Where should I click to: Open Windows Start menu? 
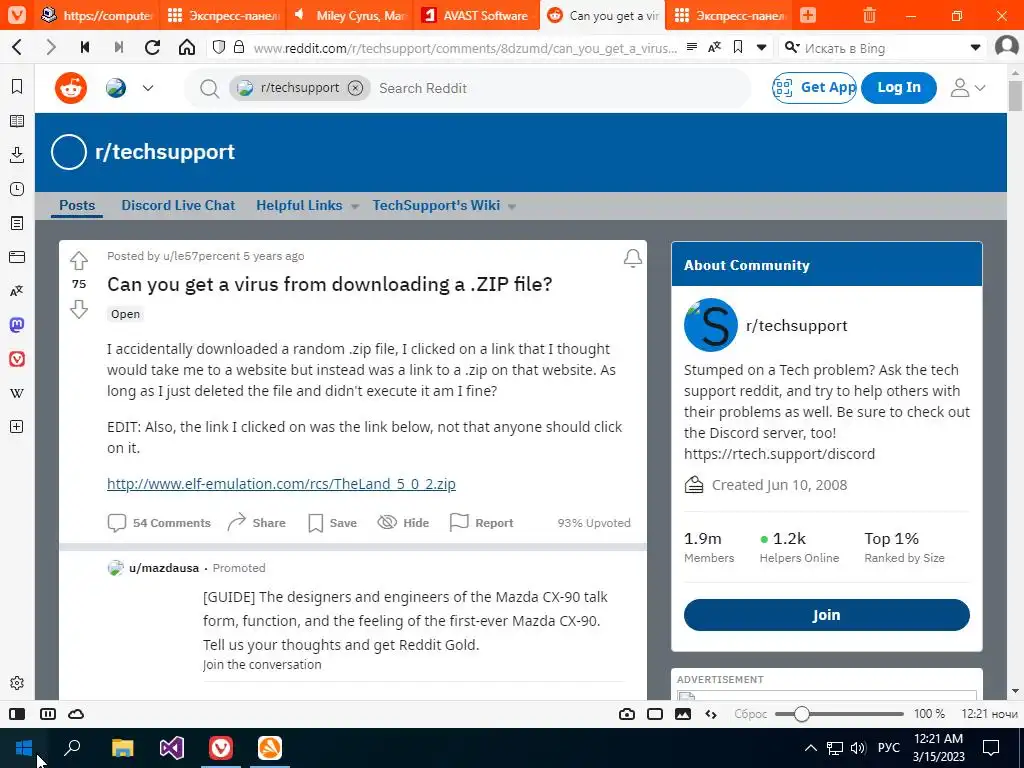click(x=24, y=748)
